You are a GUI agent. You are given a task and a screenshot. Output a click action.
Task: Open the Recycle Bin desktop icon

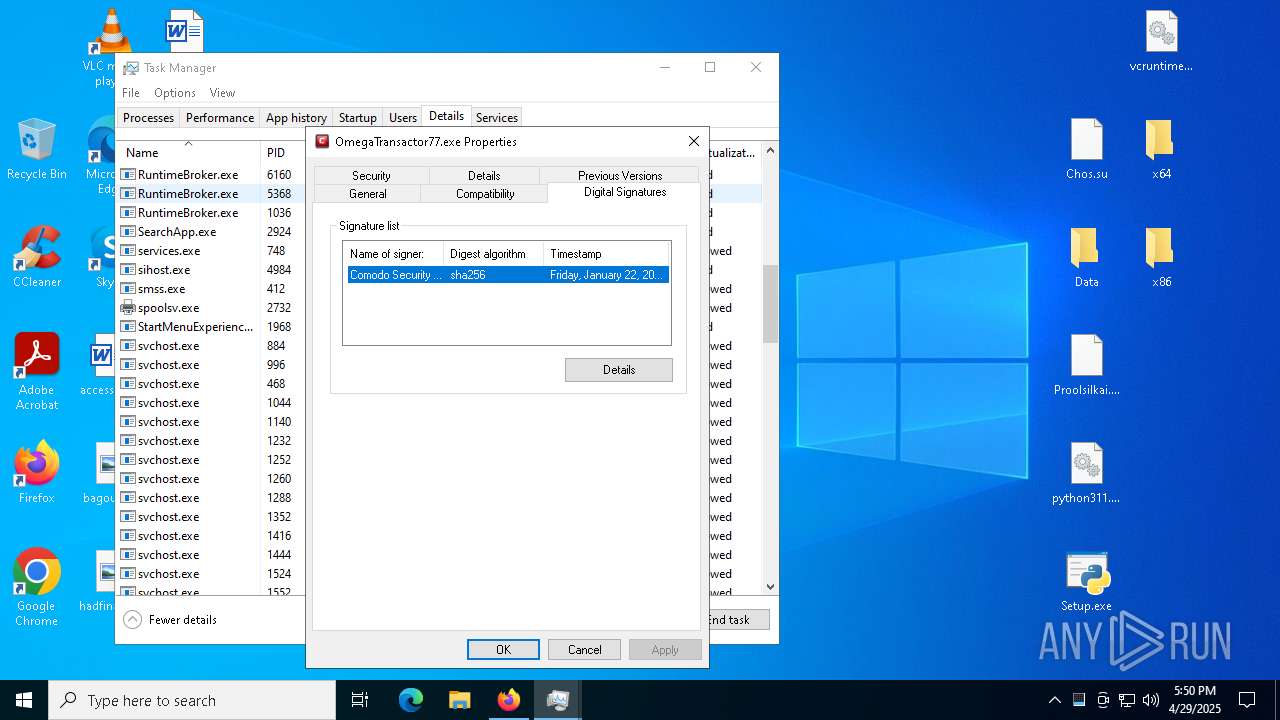point(37,148)
